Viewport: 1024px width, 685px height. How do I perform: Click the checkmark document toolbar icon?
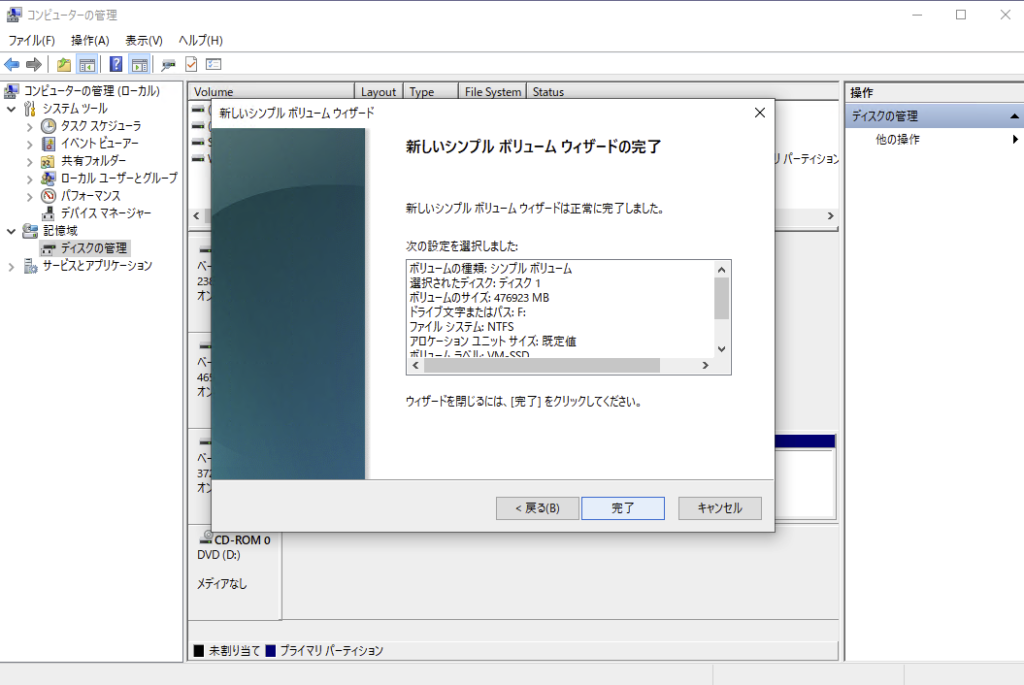(x=190, y=65)
